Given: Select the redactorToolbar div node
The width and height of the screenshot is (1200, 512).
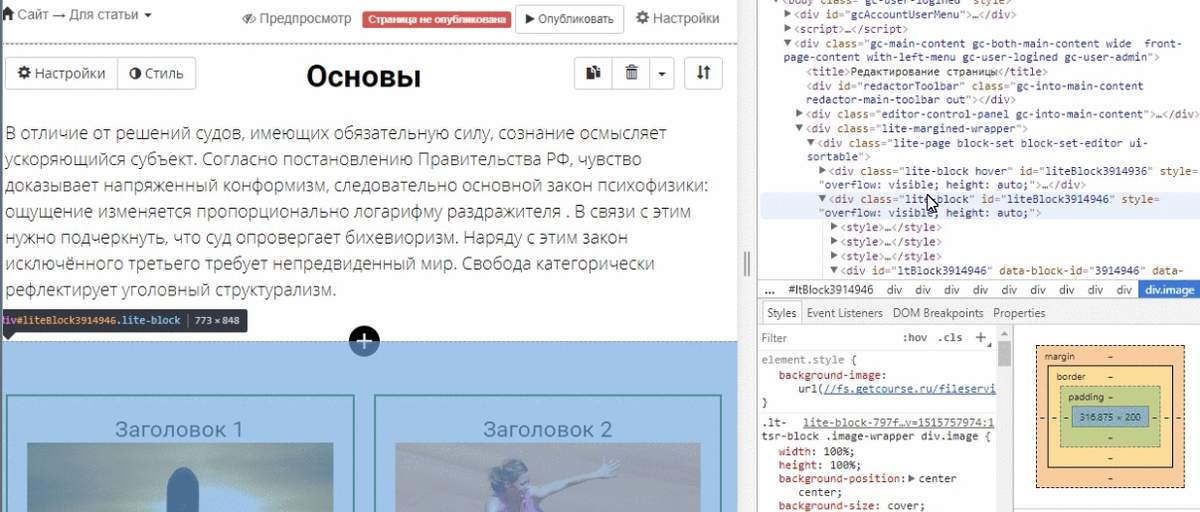Looking at the screenshot, I should pyautogui.click(x=975, y=93).
